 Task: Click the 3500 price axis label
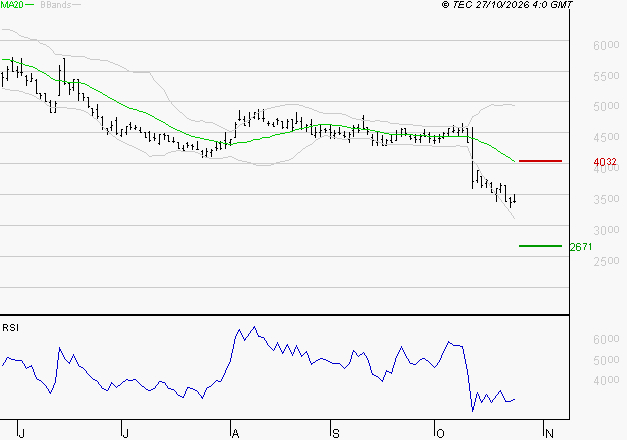pyautogui.click(x=606, y=199)
